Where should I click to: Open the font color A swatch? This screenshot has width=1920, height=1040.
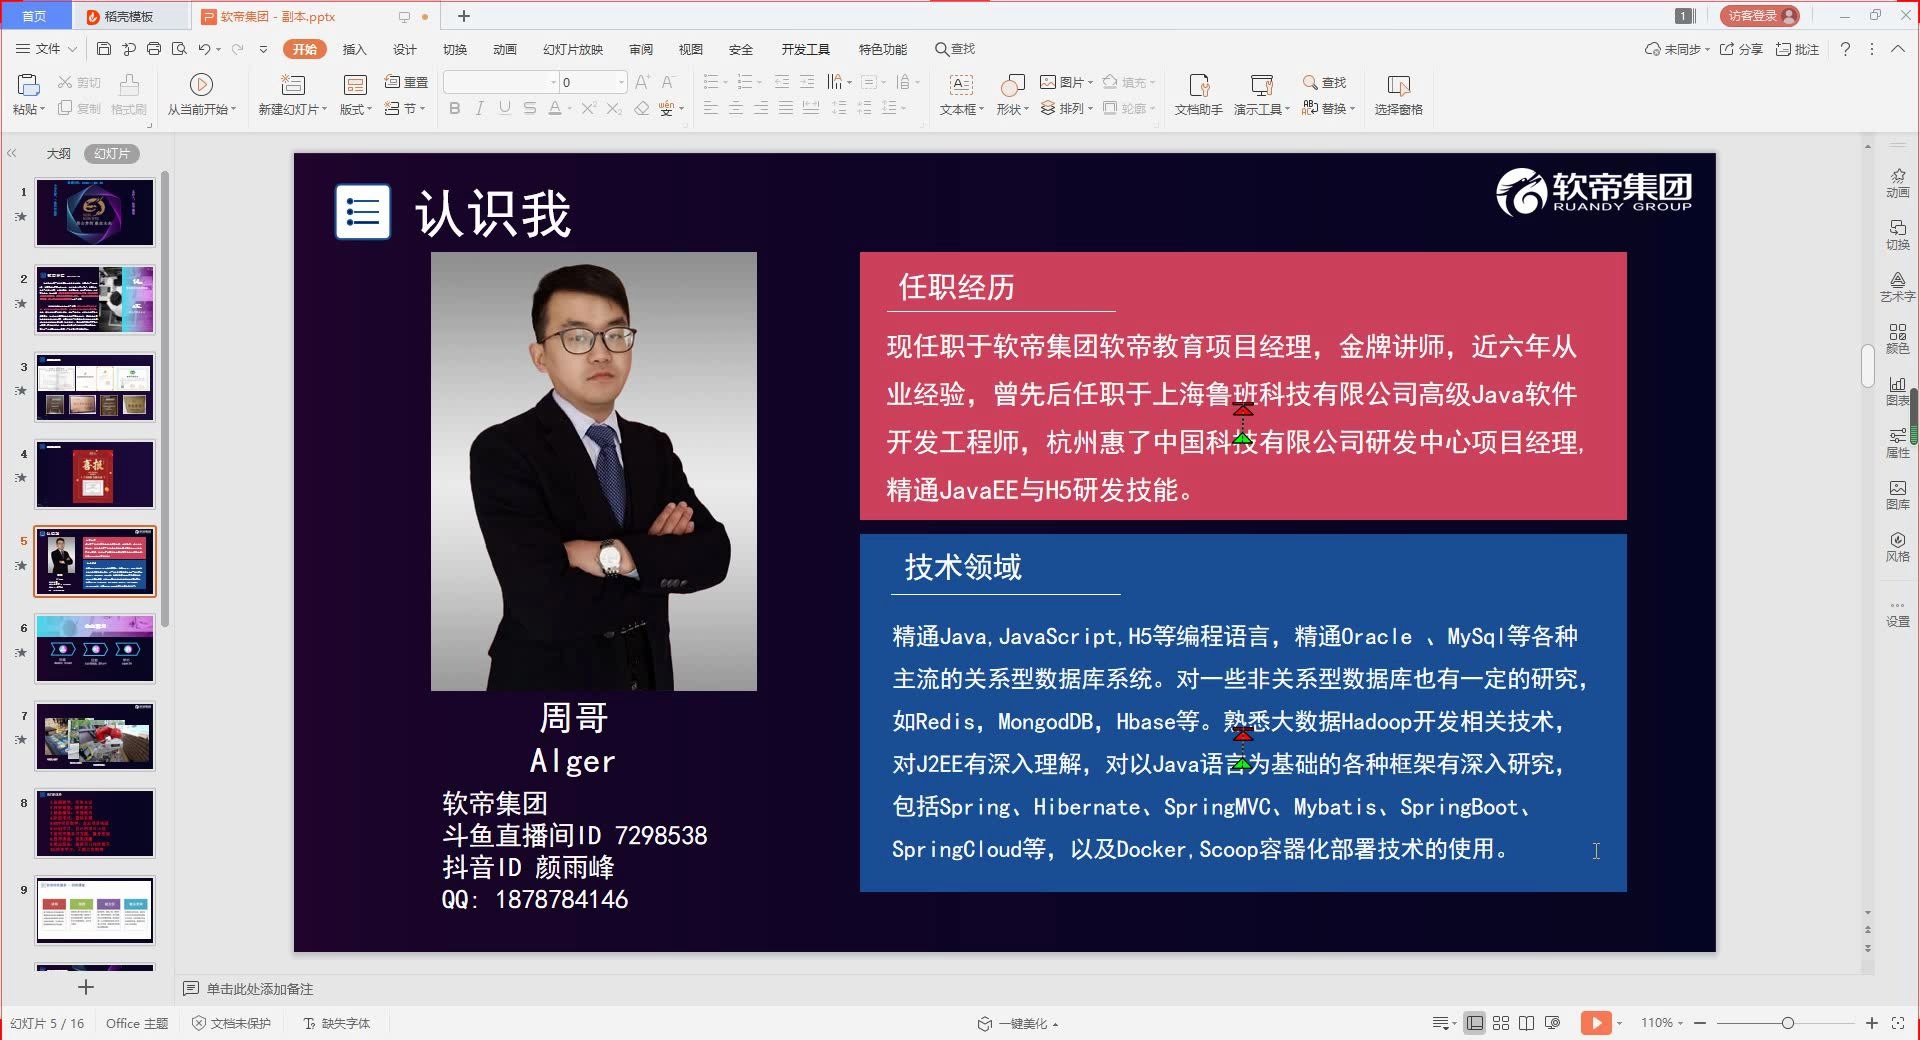tap(555, 108)
